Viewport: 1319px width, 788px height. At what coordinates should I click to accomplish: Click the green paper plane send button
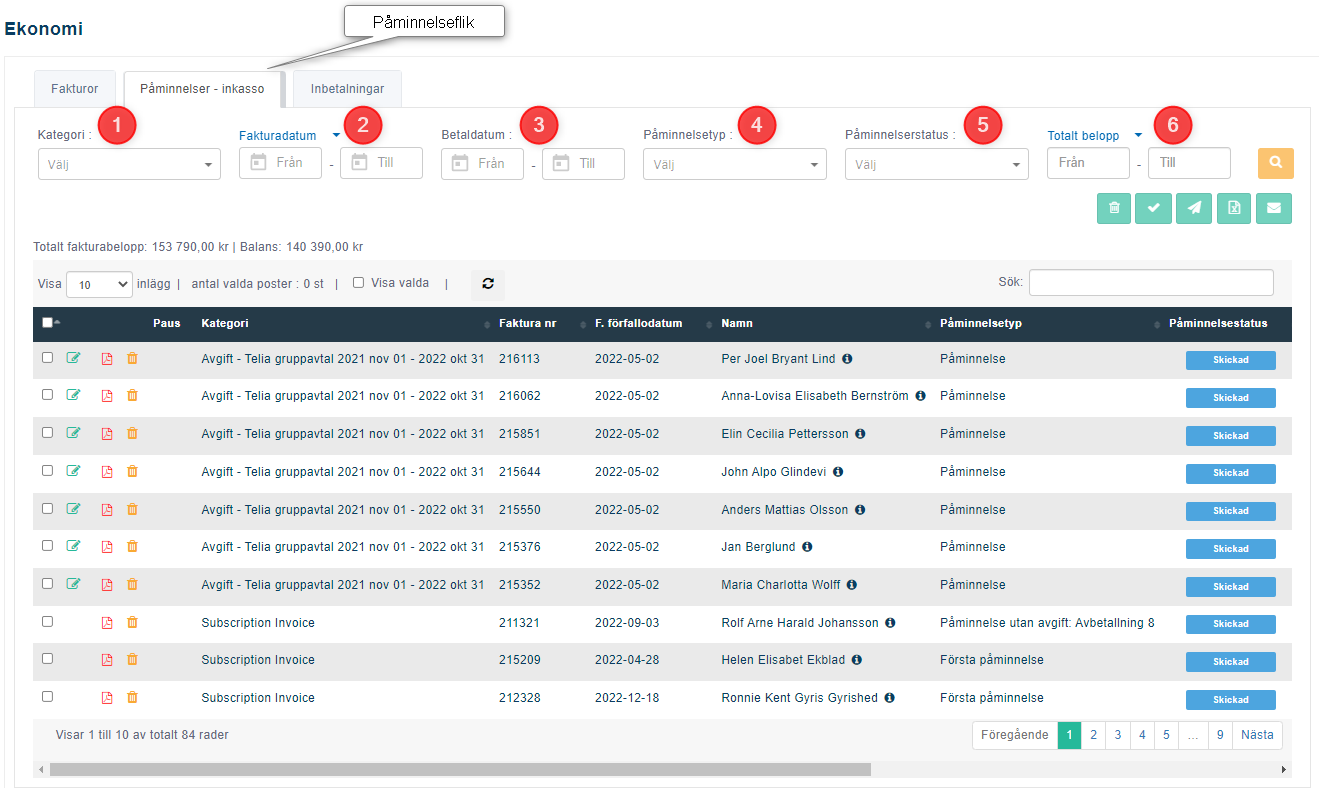point(1194,208)
